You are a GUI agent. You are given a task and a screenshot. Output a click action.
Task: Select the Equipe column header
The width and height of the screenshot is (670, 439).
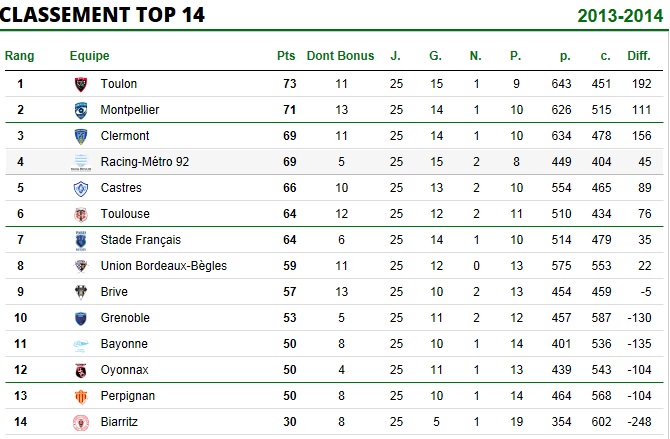(89, 56)
